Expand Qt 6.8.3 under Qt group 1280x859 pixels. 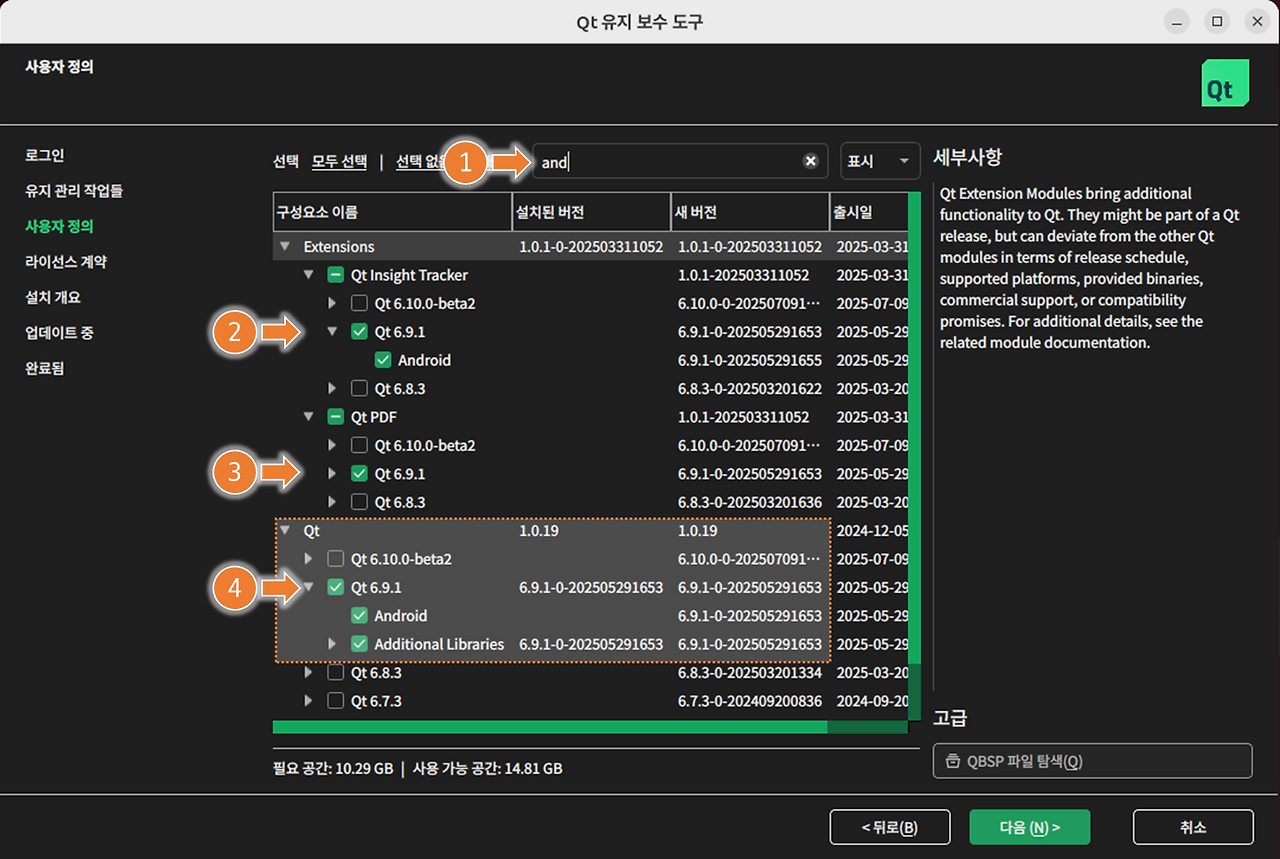pos(309,673)
